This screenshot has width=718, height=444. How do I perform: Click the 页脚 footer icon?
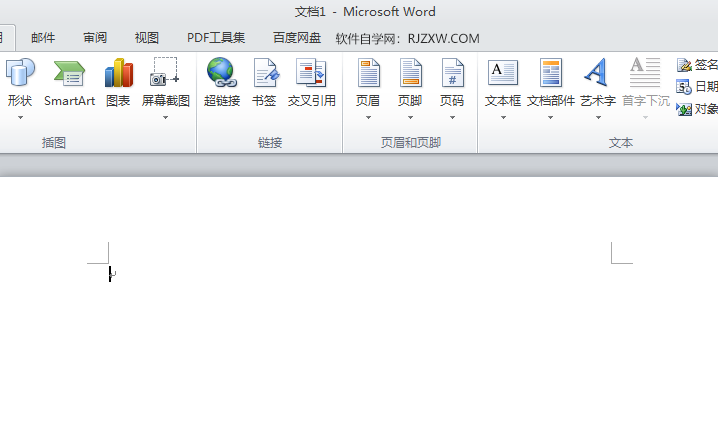[411, 73]
